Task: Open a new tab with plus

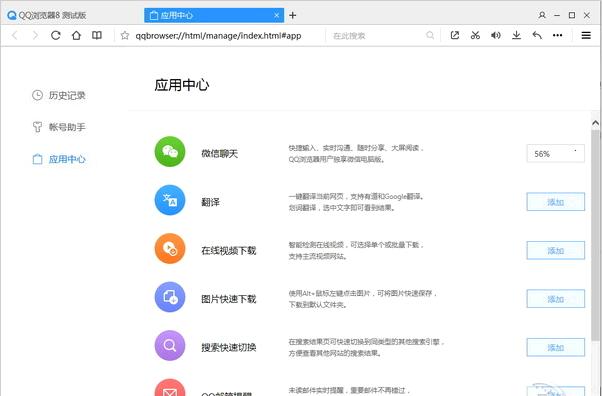Action: point(293,15)
